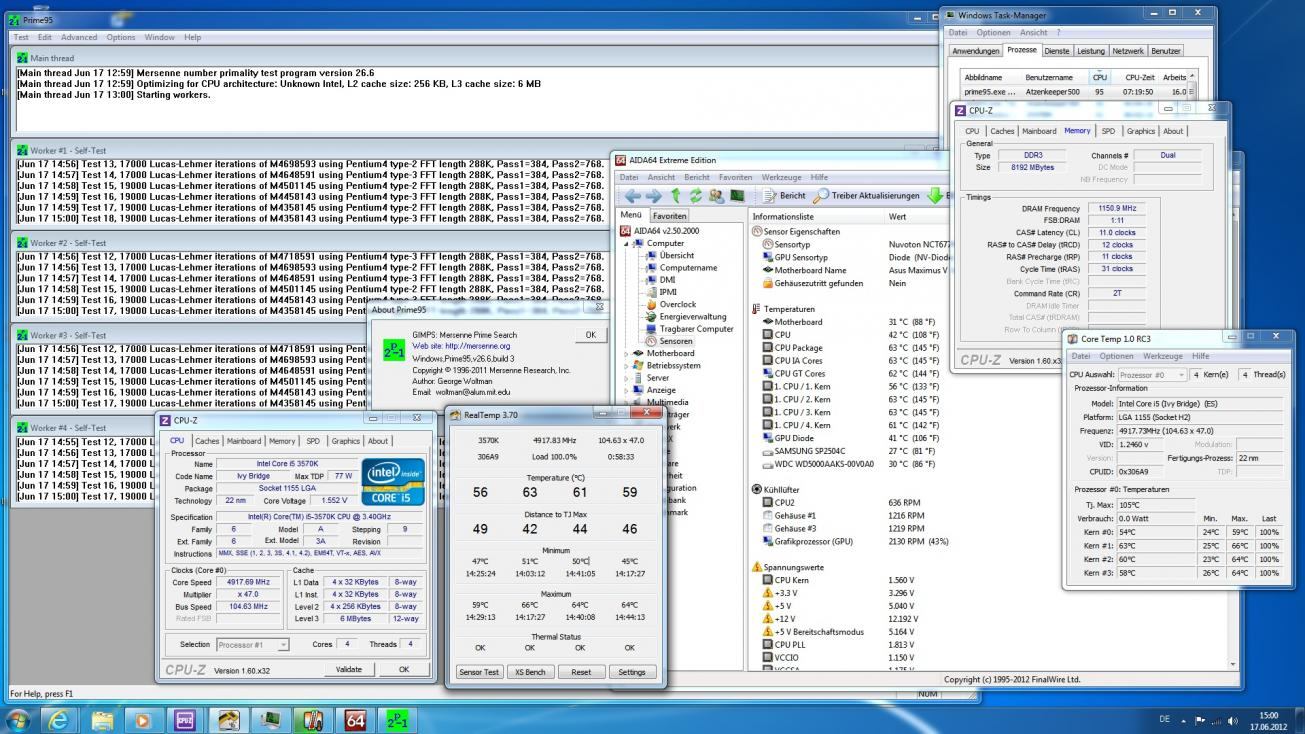Screen dimensions: 1305x734
Task: Click the Windows Start orb
Action: [18, 718]
